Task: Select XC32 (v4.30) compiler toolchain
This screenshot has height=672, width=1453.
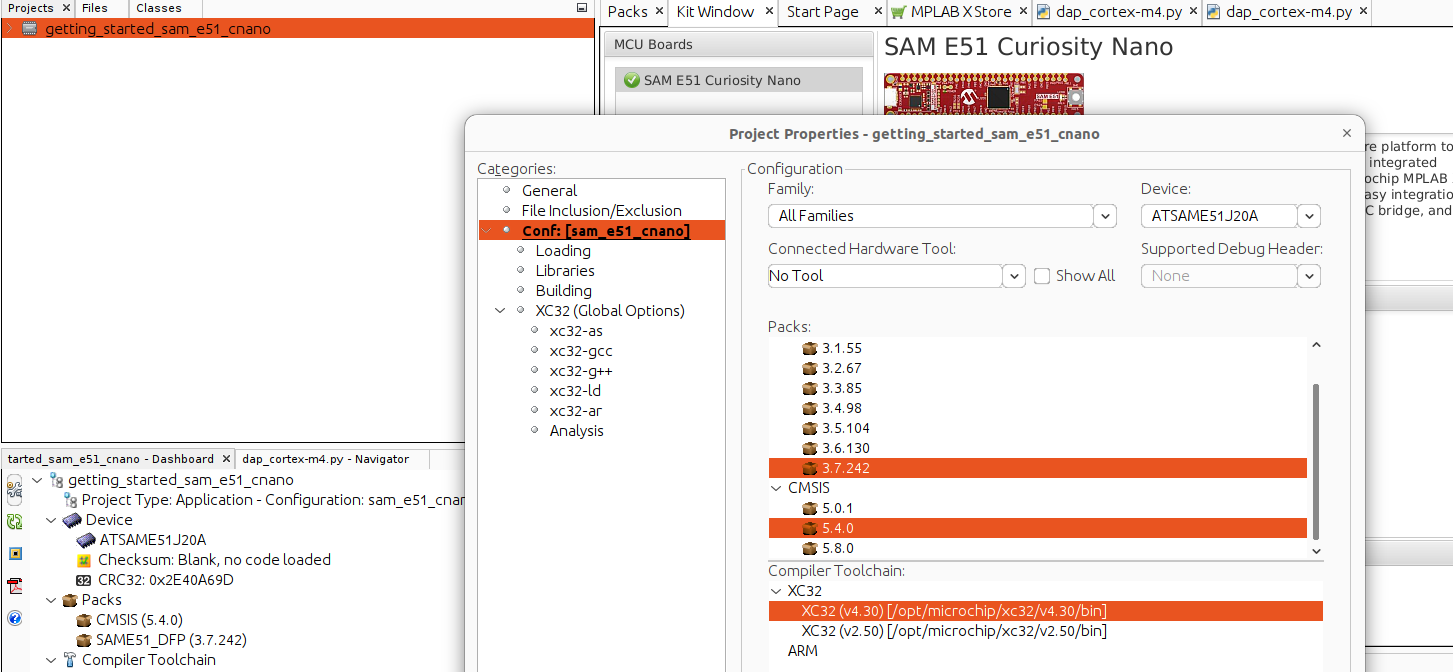Action: point(1046,611)
